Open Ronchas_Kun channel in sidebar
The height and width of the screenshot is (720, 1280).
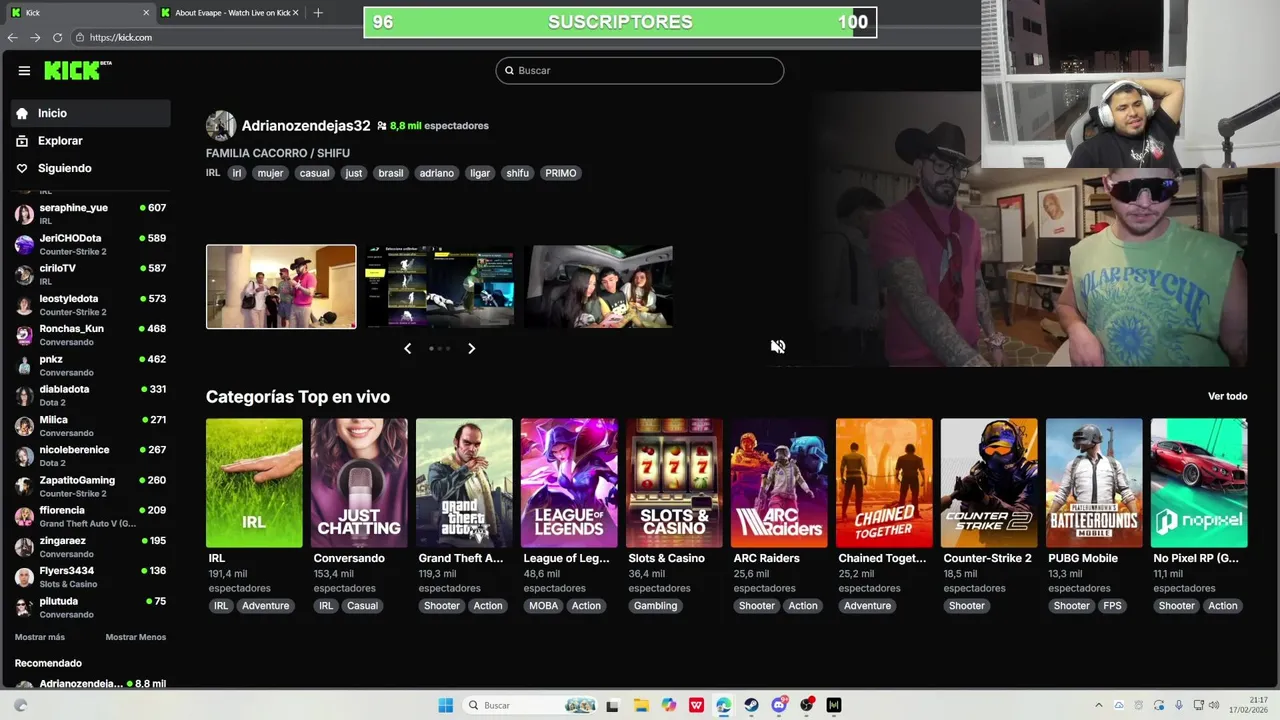tap(90, 335)
